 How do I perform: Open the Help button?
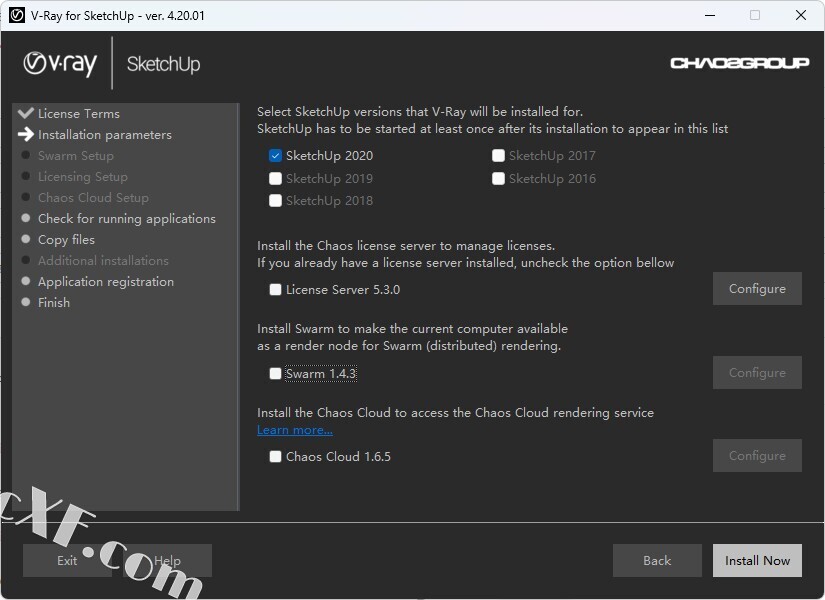click(167, 561)
